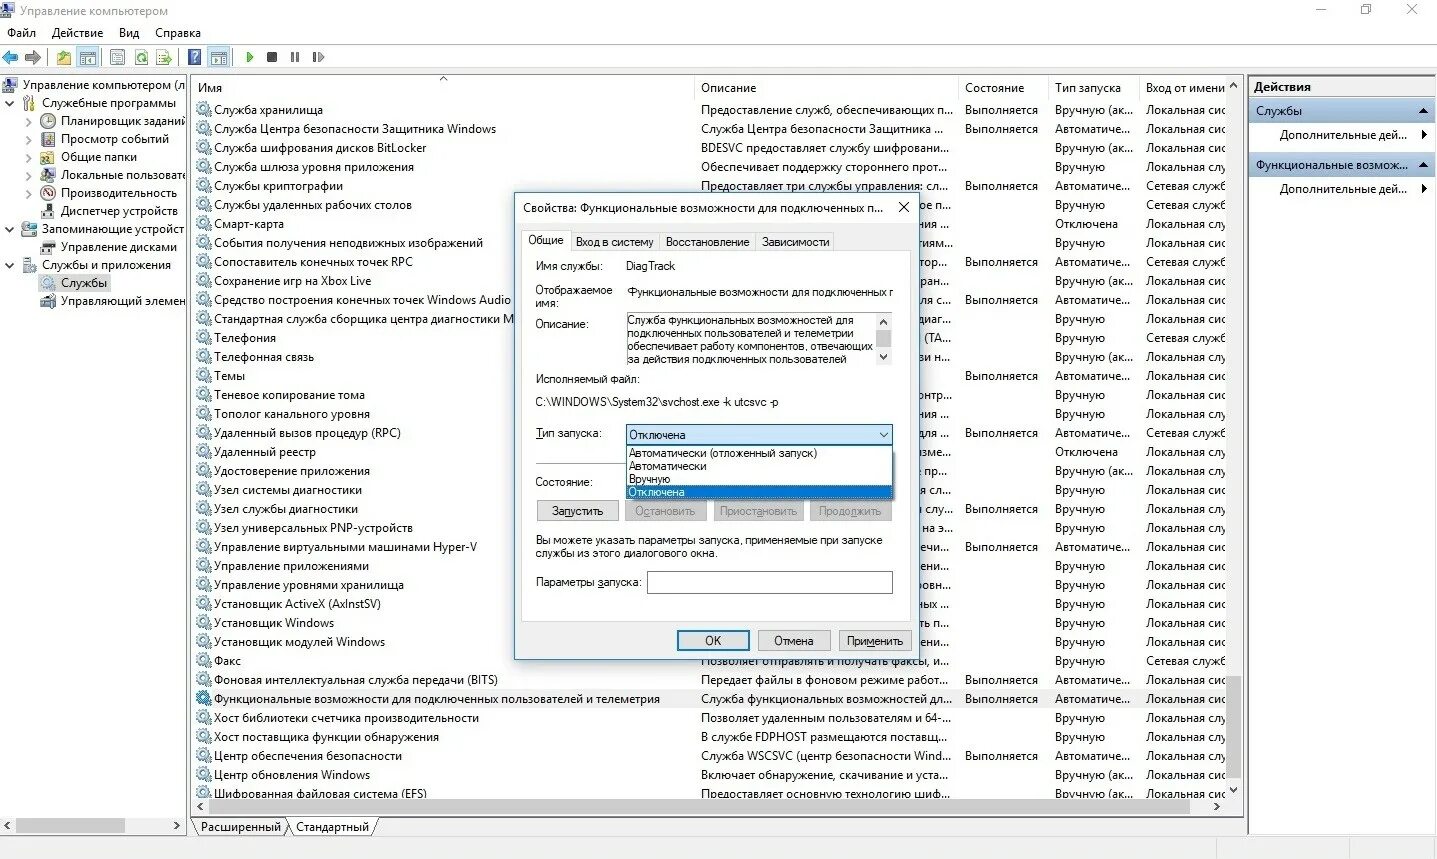Click down arrow of description text scrollbar

click(883, 357)
